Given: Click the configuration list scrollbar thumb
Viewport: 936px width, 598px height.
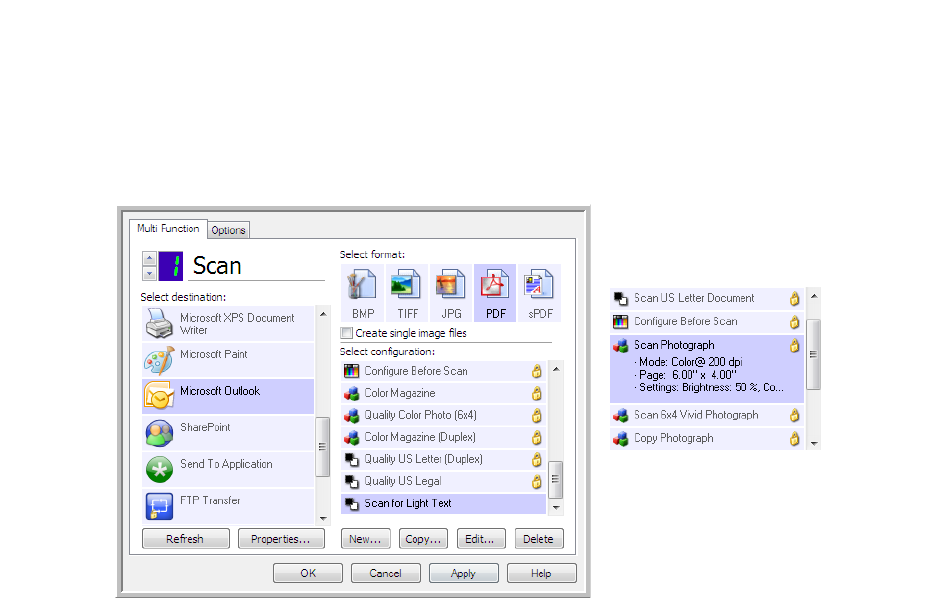Looking at the screenshot, I should click(x=555, y=479).
